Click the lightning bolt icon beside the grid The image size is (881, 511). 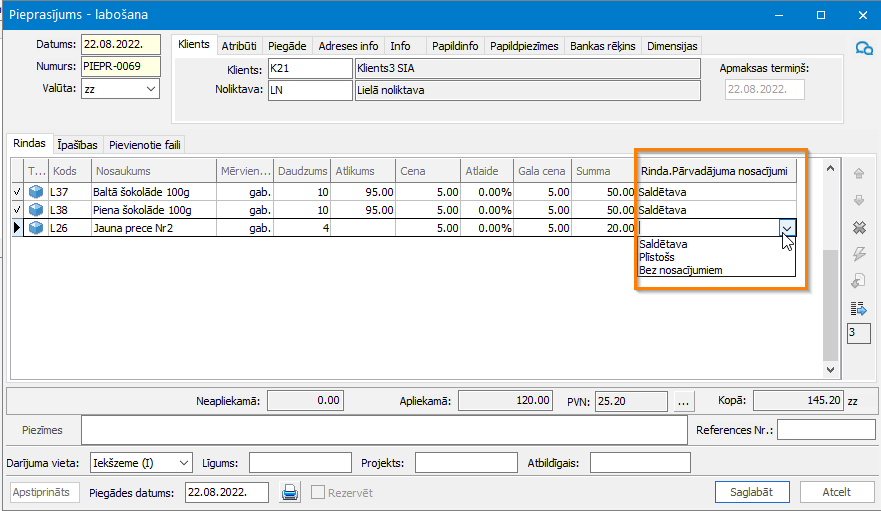click(x=857, y=254)
